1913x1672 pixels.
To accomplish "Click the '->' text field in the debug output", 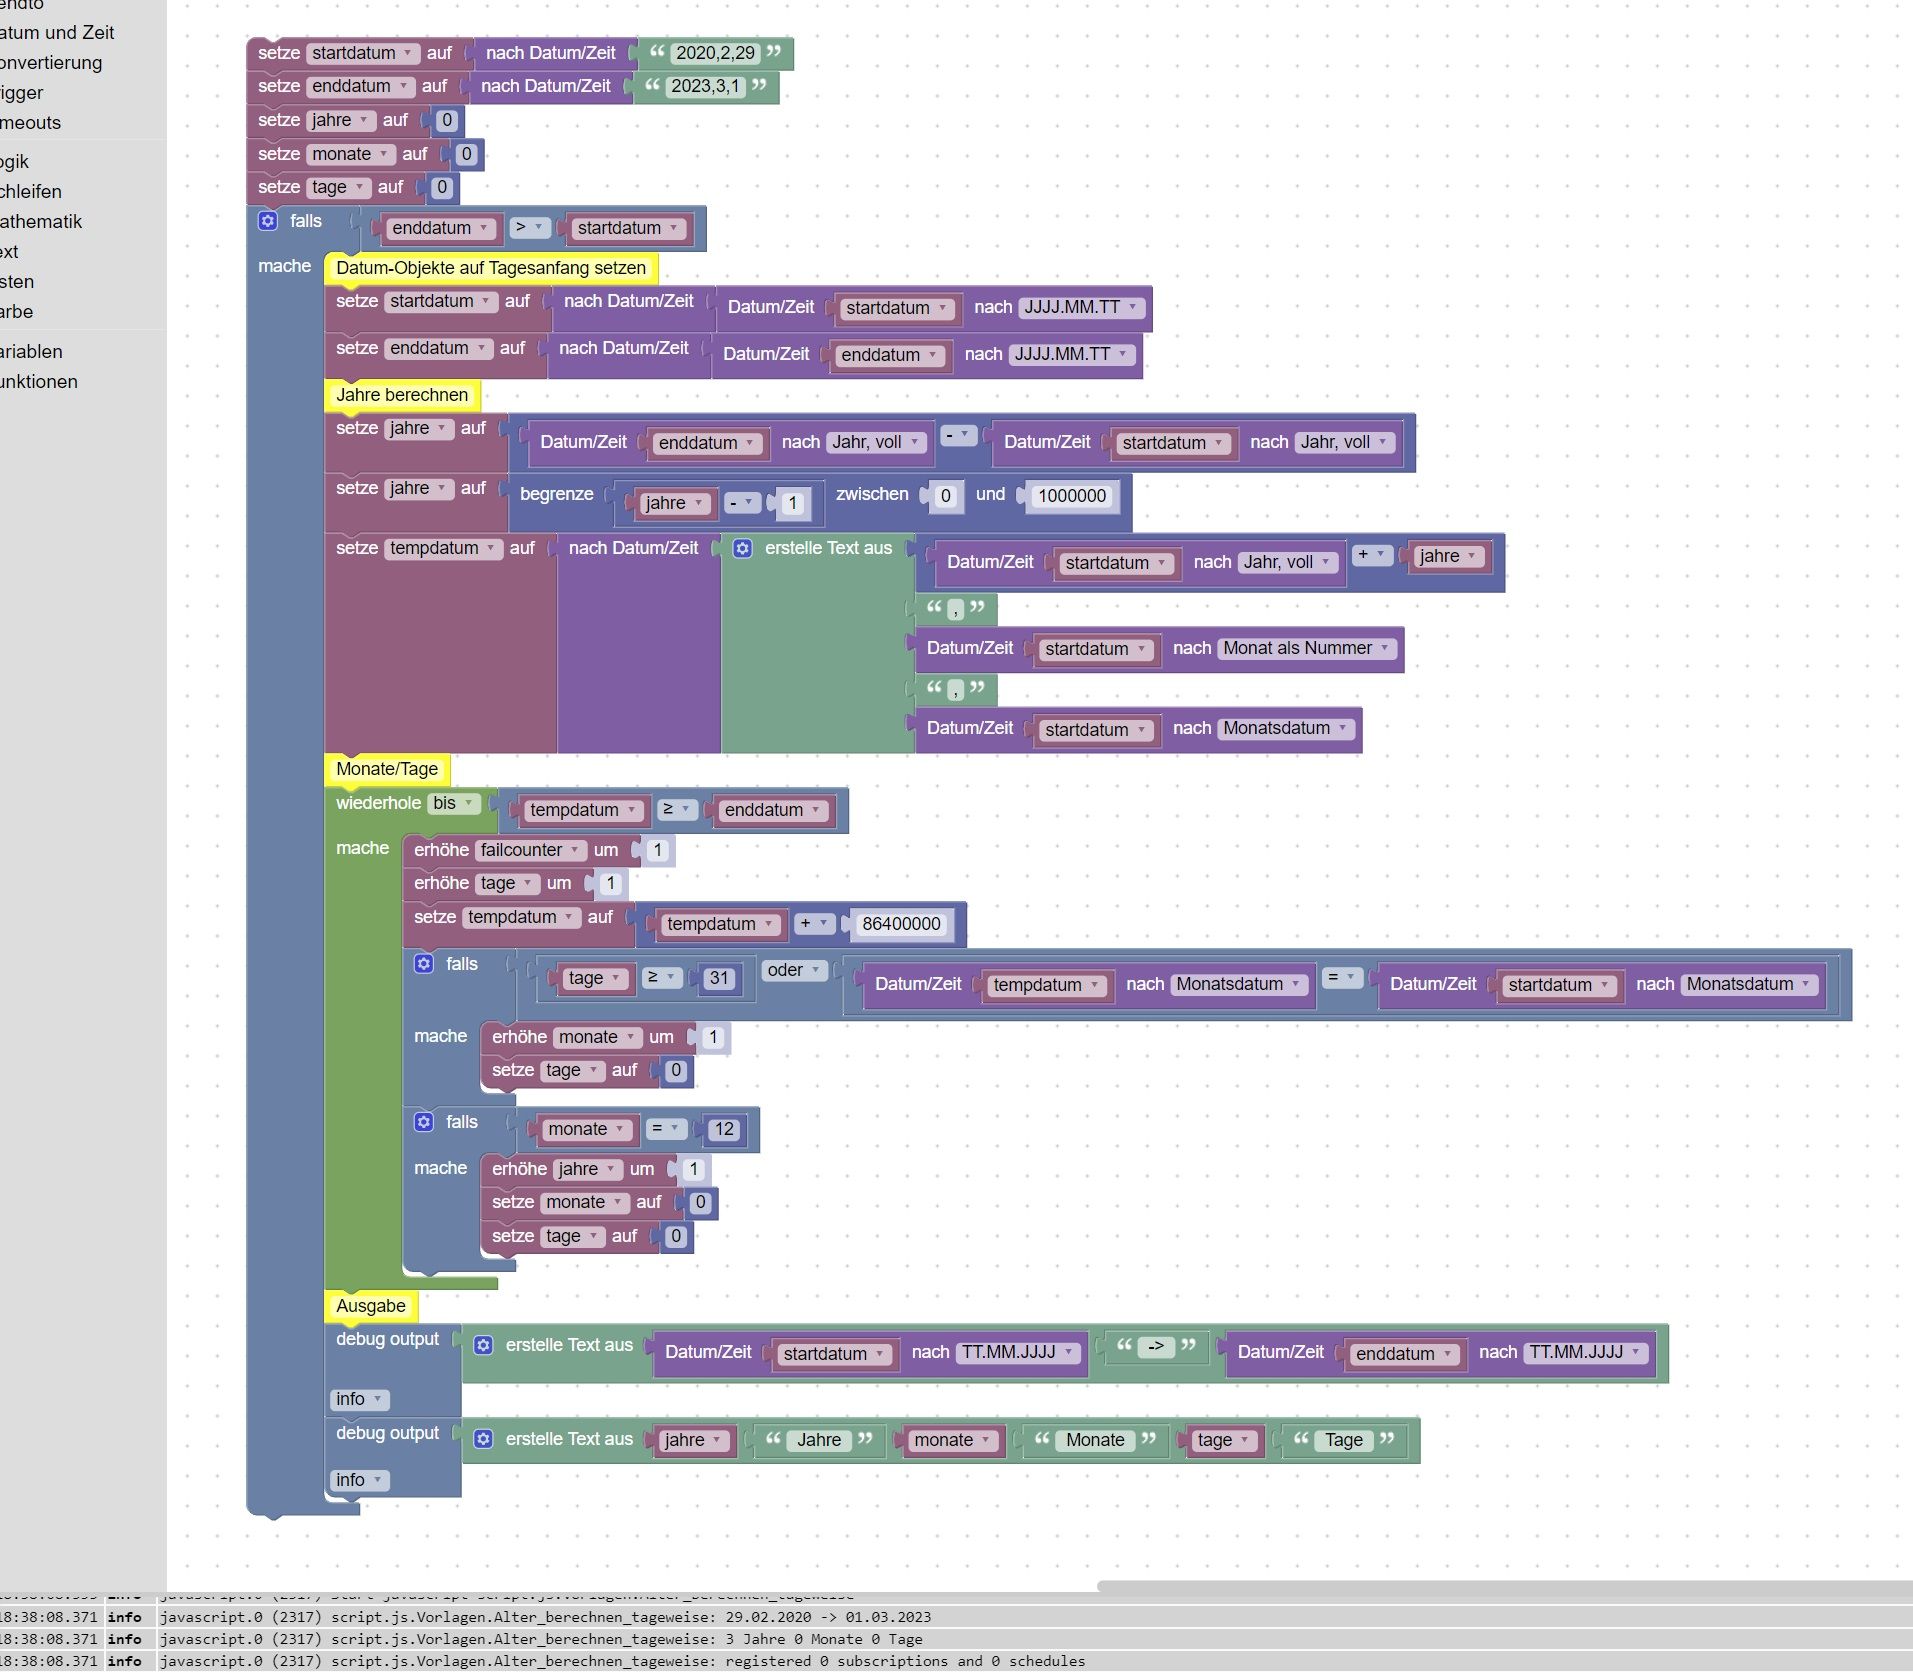I will (x=1155, y=1346).
